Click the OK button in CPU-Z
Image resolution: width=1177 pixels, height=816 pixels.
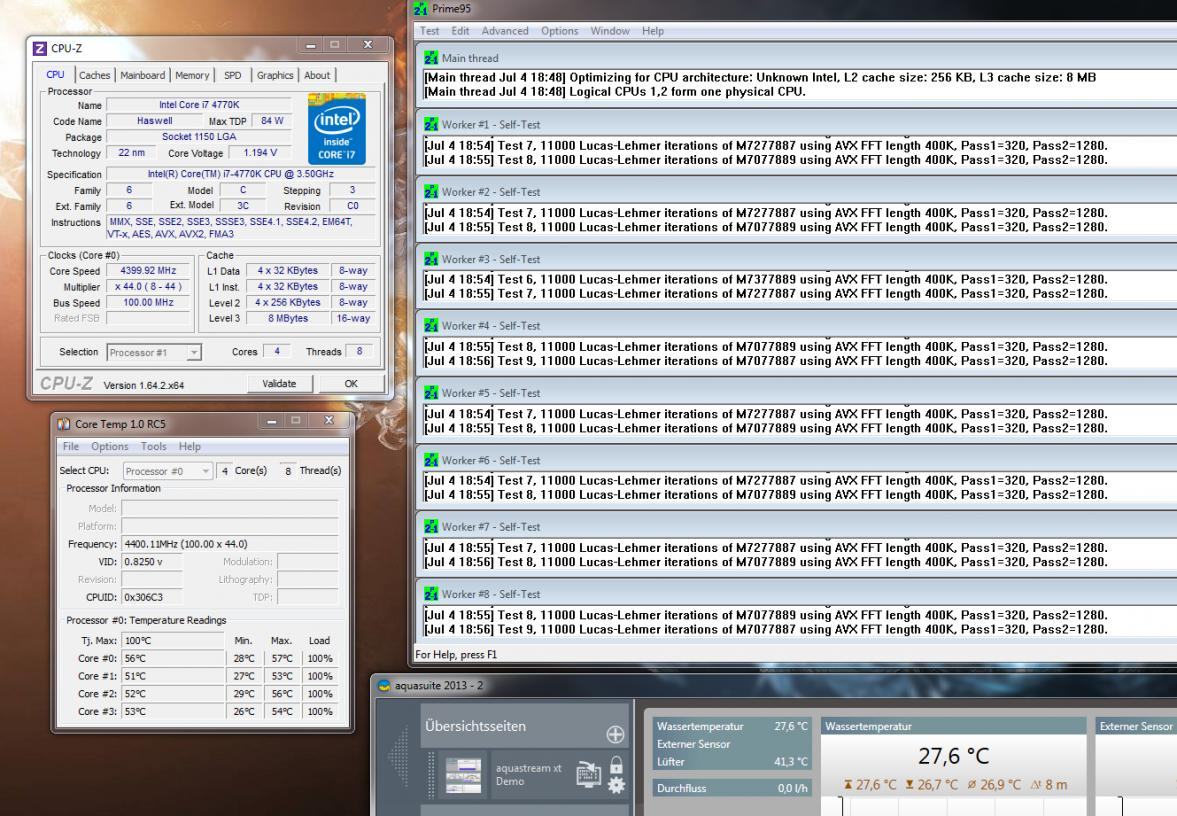pos(351,384)
